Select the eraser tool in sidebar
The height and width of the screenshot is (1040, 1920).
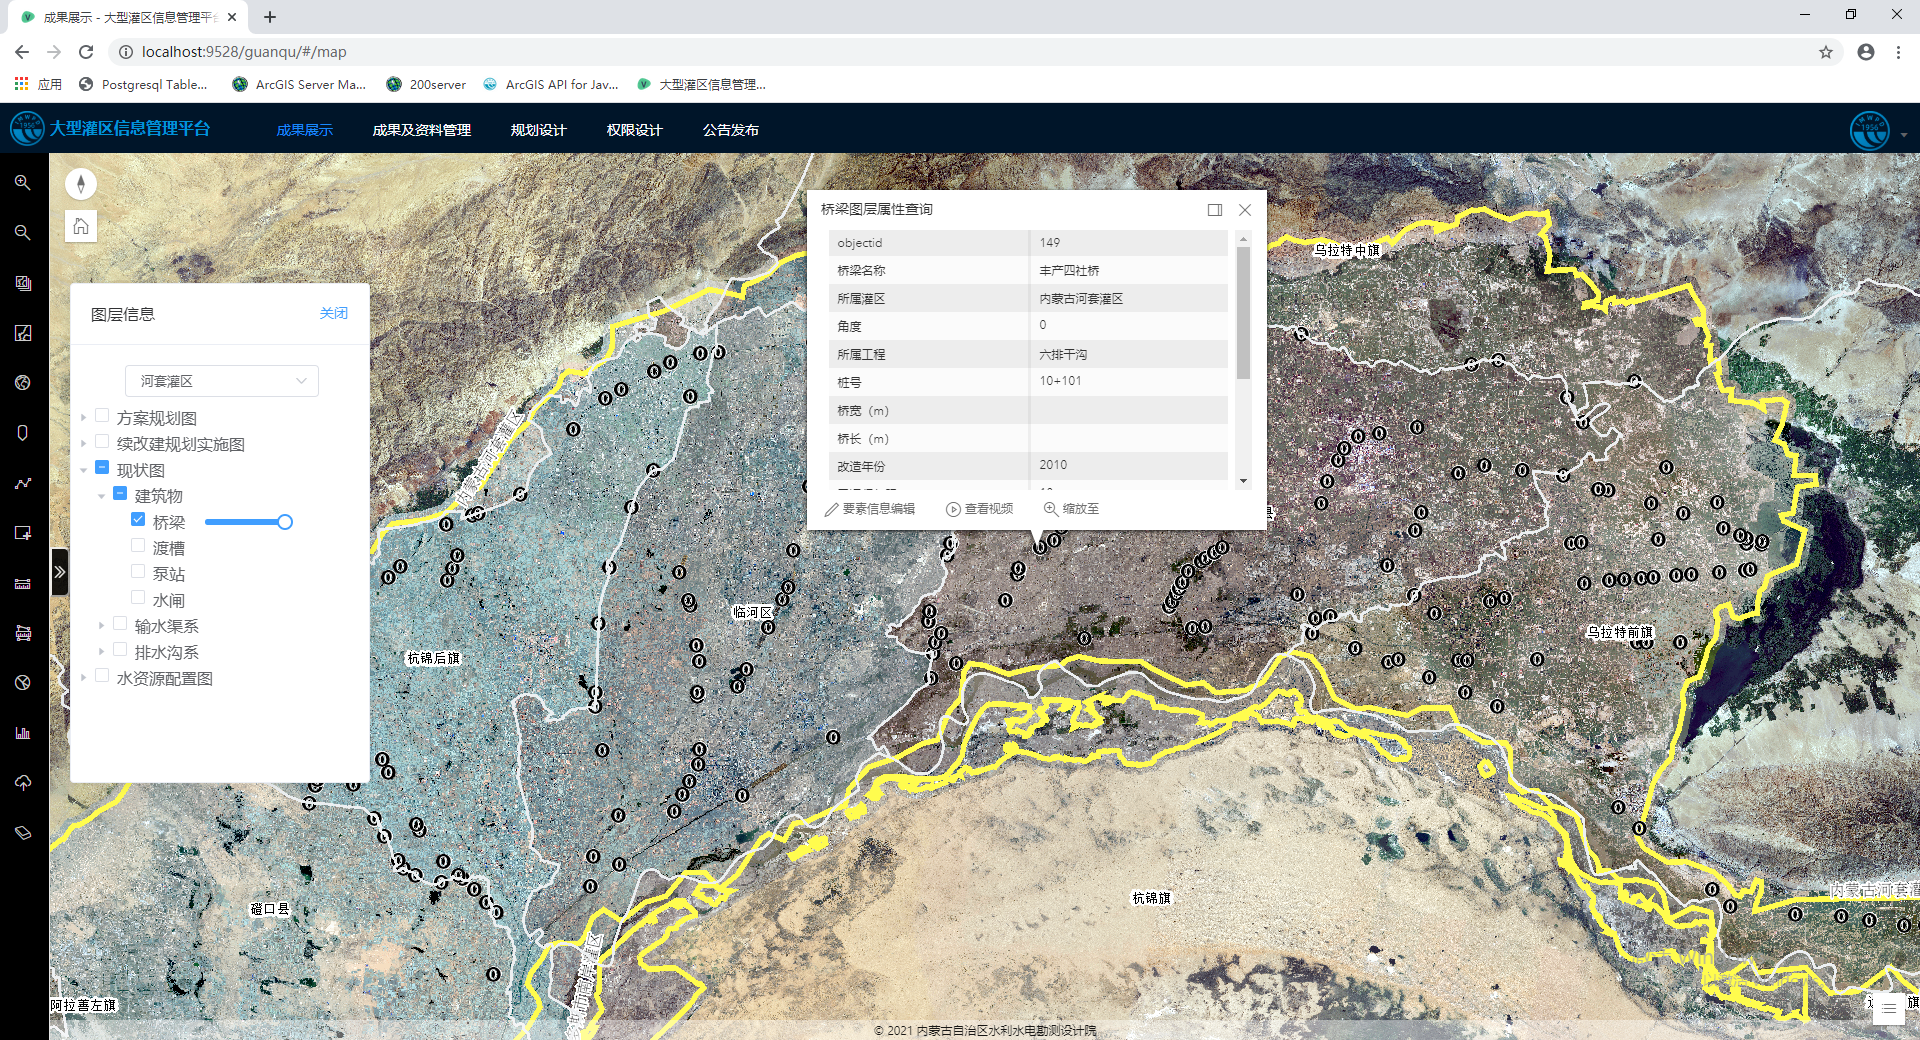coord(23,833)
